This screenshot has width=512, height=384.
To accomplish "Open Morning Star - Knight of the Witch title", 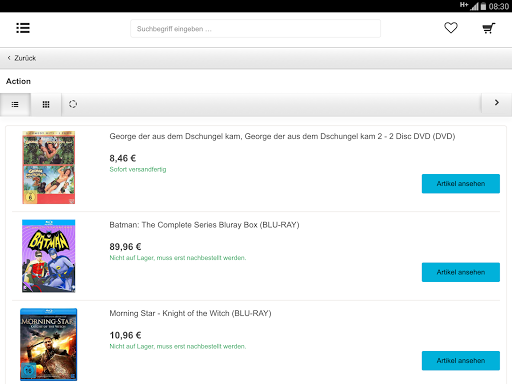I will point(190,313).
